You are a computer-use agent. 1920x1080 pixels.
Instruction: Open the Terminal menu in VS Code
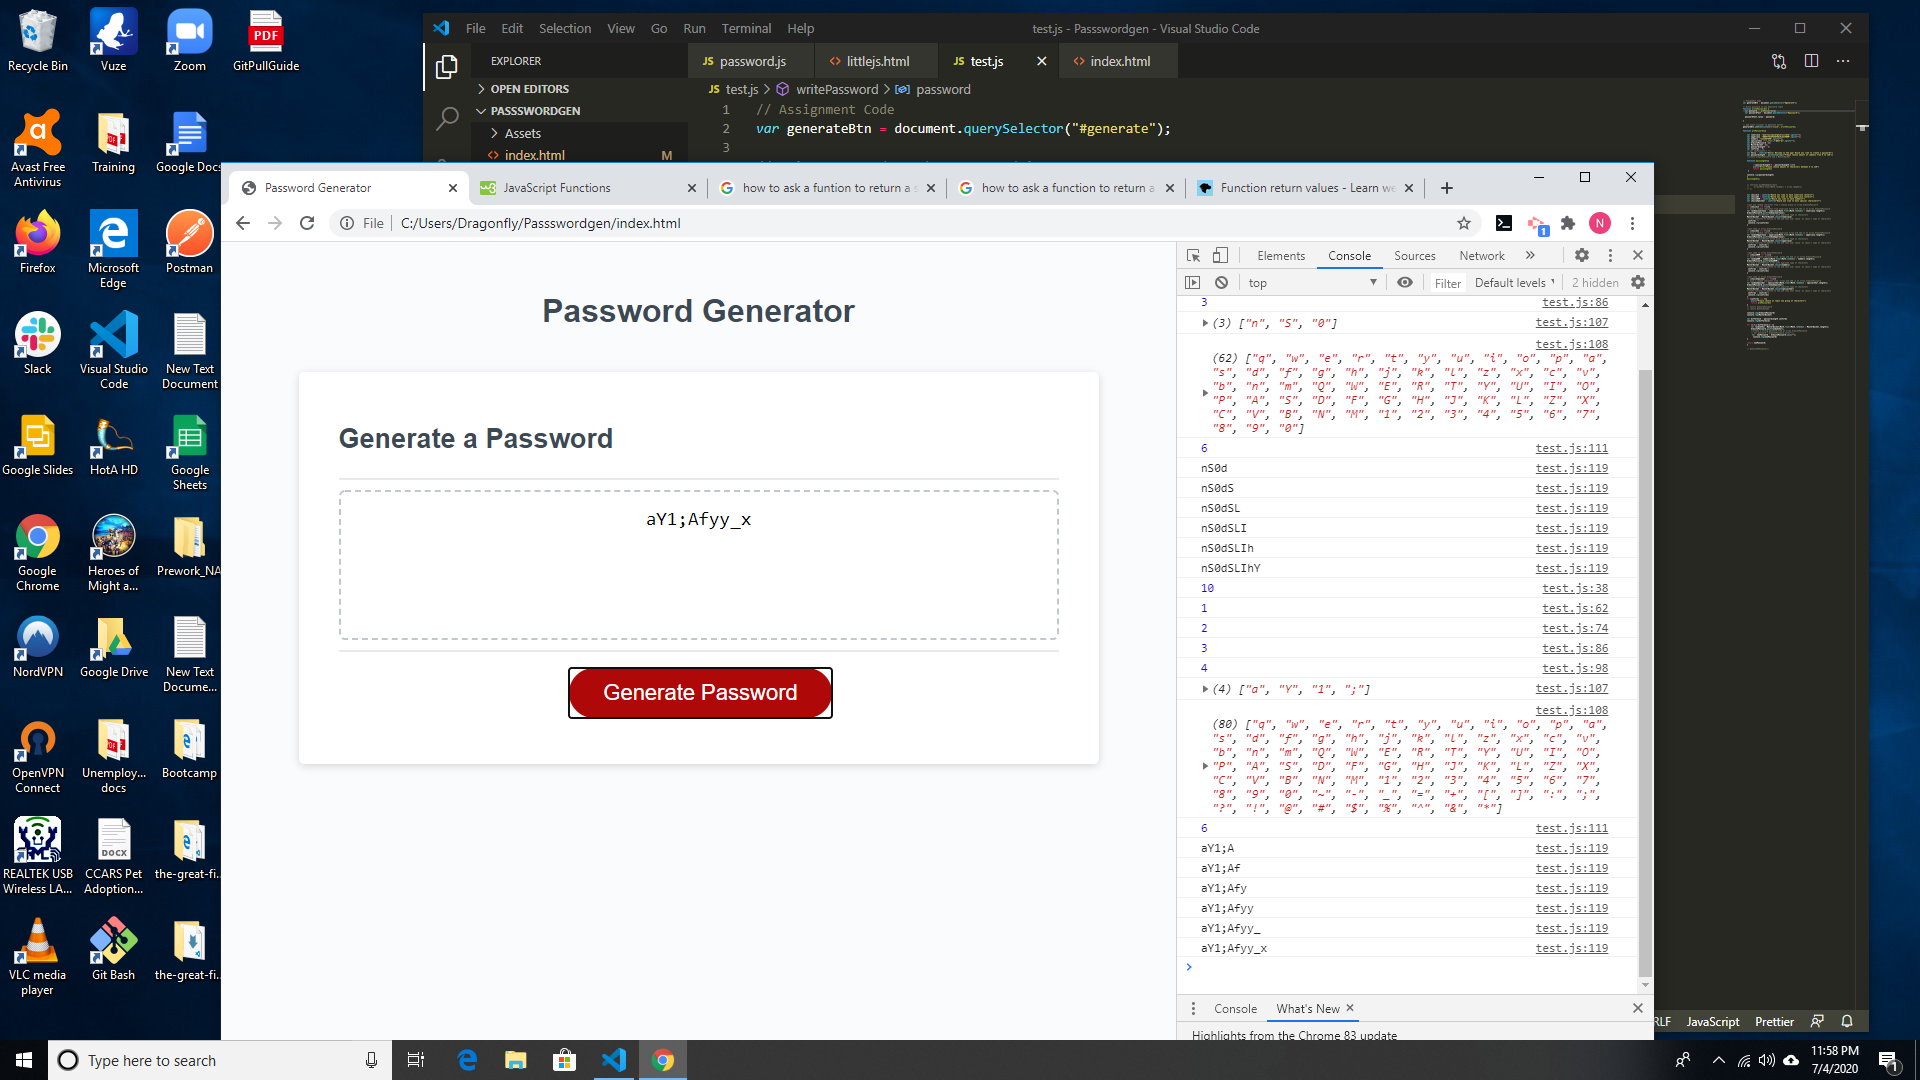[746, 28]
